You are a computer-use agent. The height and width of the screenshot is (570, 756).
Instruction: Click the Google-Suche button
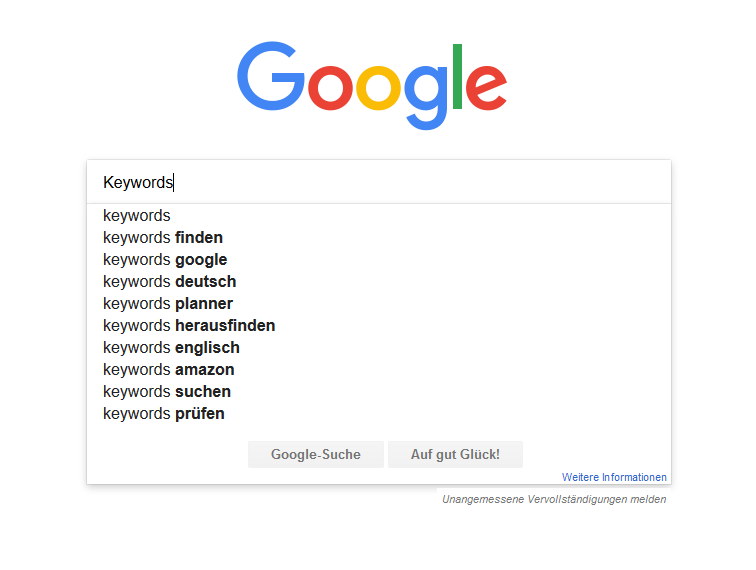[x=316, y=454]
